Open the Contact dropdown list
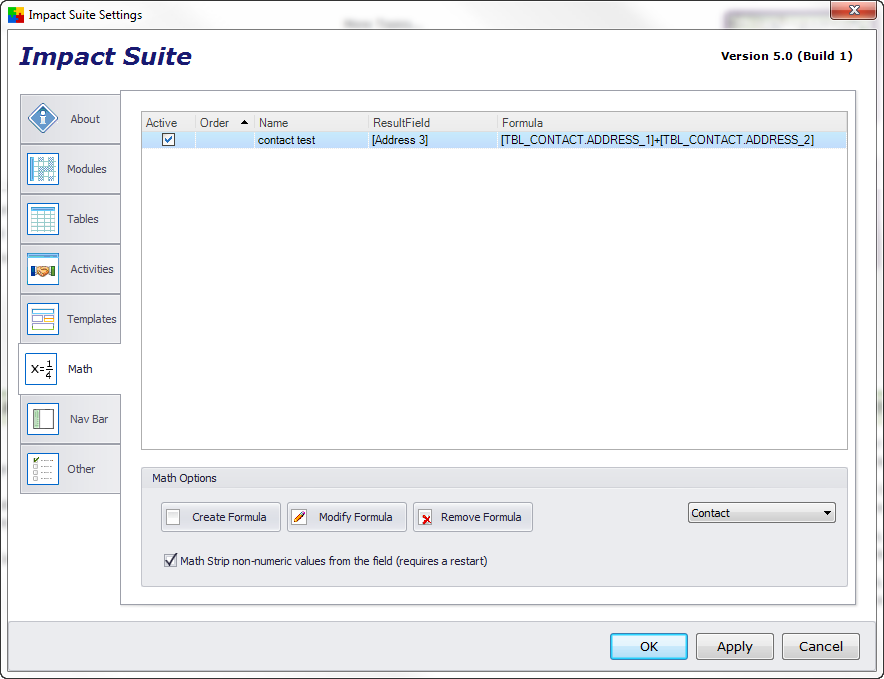The image size is (884, 679). coord(761,513)
